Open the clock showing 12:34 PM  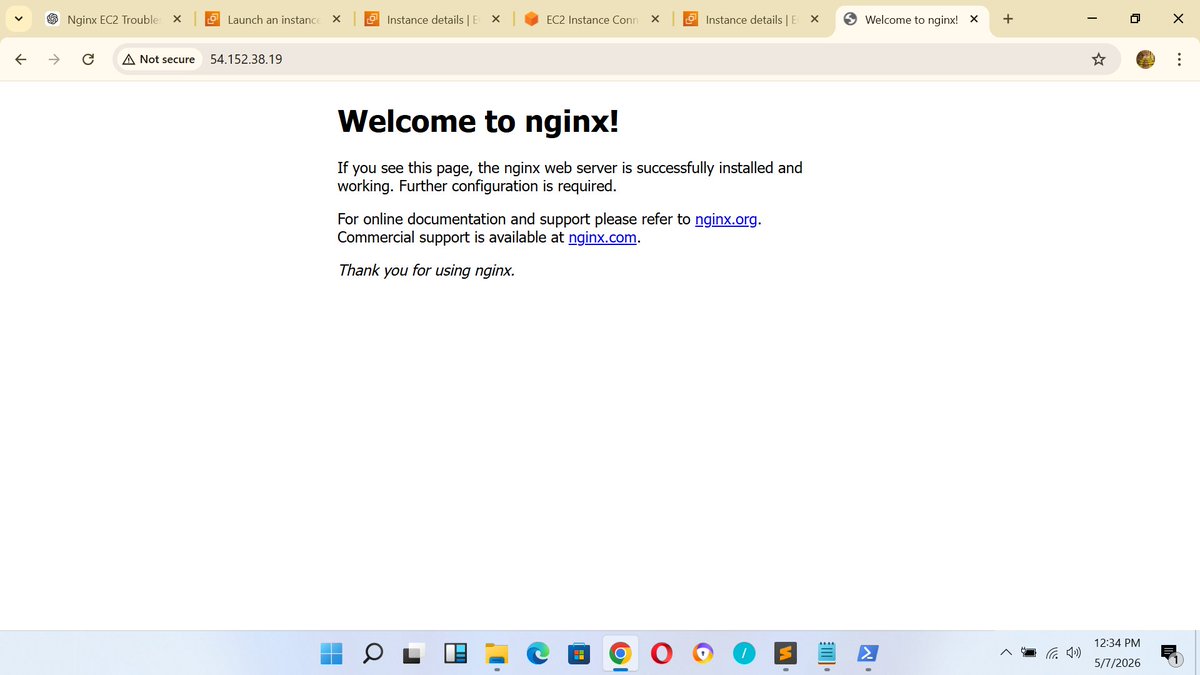[1117, 652]
